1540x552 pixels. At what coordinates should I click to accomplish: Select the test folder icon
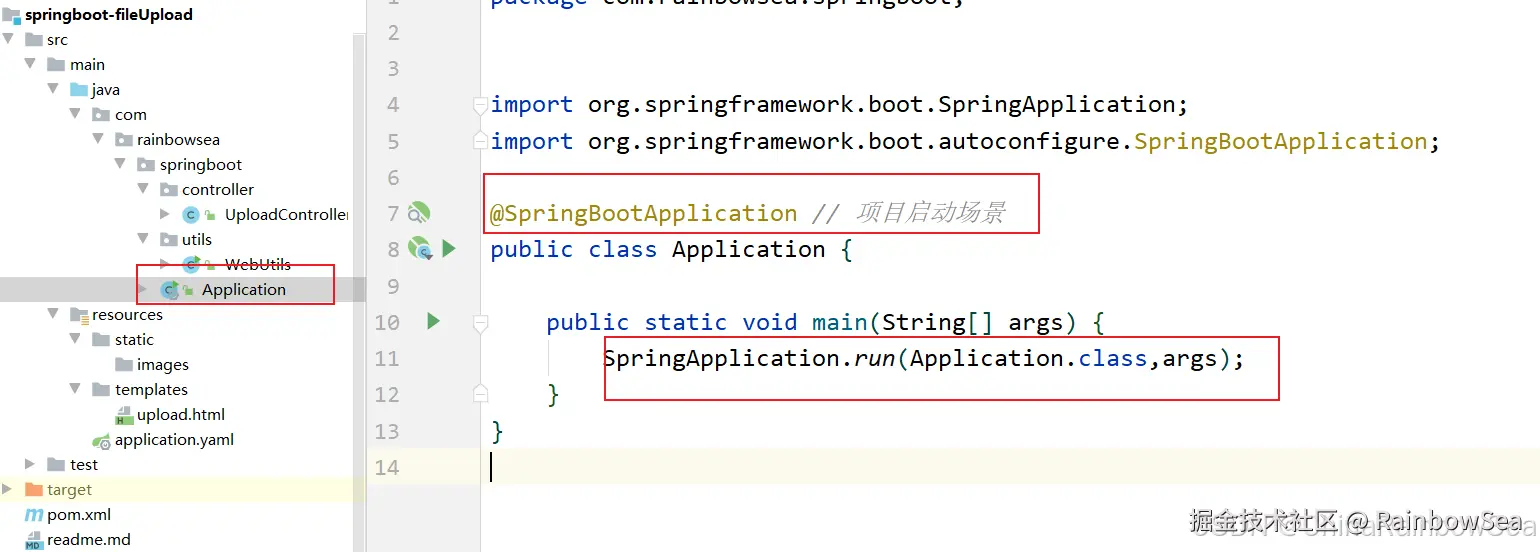[x=56, y=465]
